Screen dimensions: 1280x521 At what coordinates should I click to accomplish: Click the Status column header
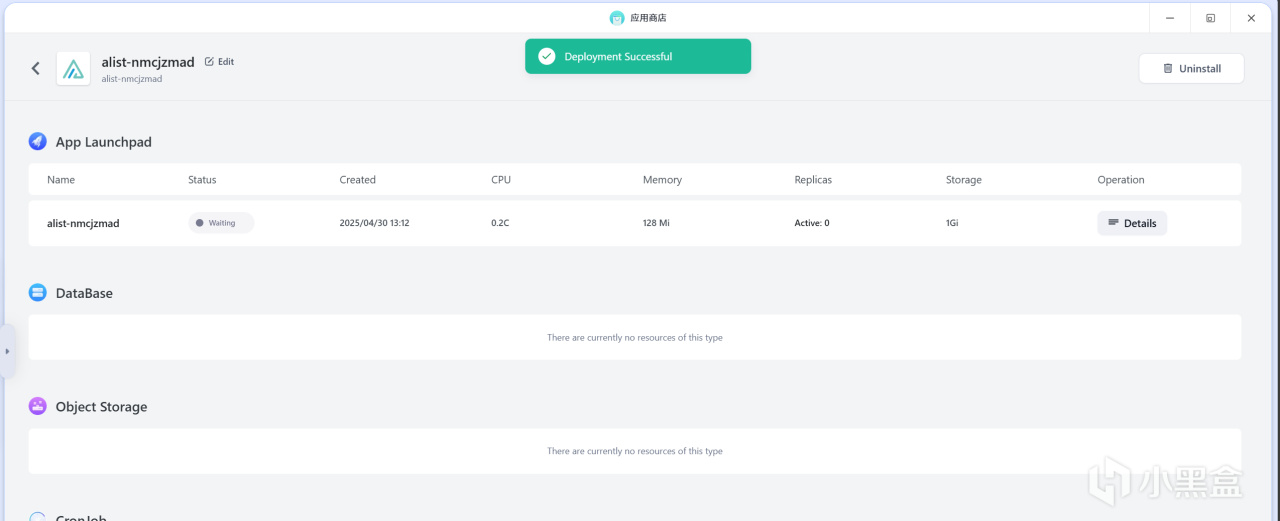[202, 180]
